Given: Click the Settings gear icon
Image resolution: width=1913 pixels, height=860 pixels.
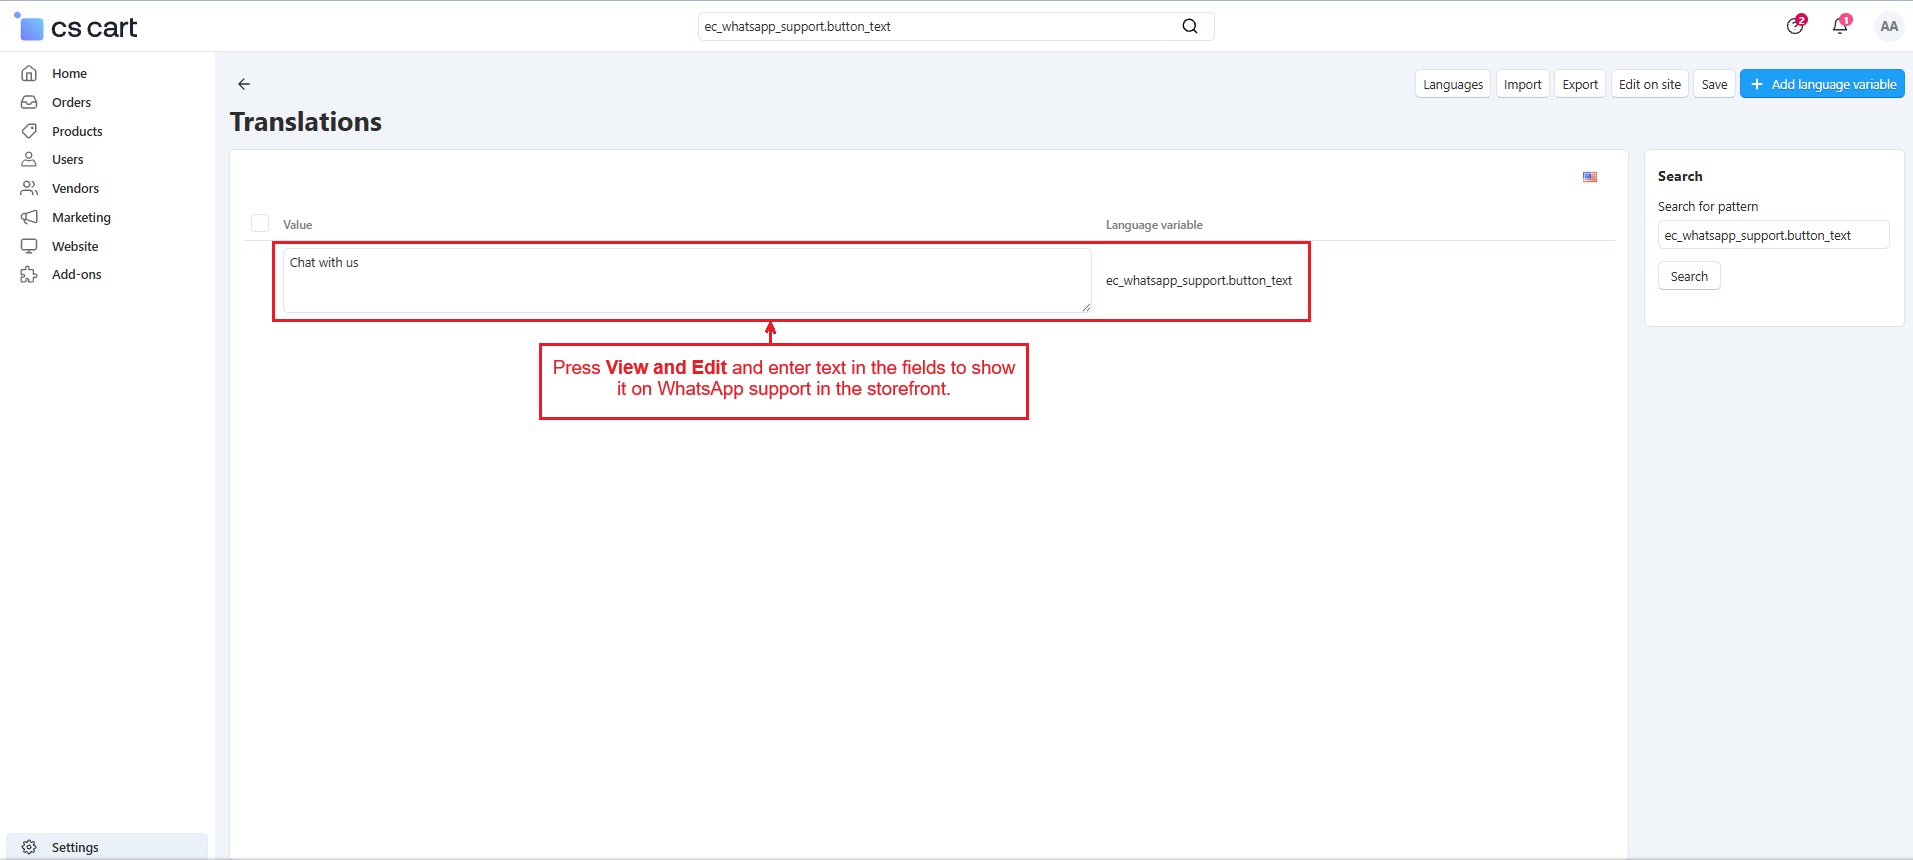Looking at the screenshot, I should click(29, 847).
